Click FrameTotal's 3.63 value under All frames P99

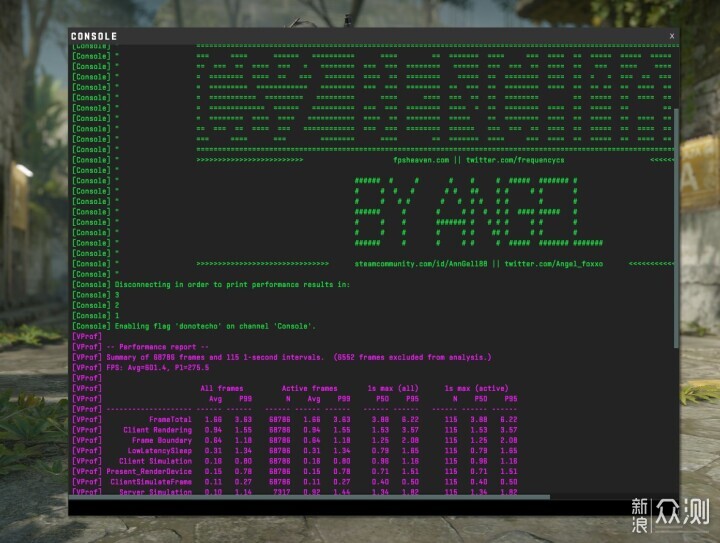click(243, 420)
